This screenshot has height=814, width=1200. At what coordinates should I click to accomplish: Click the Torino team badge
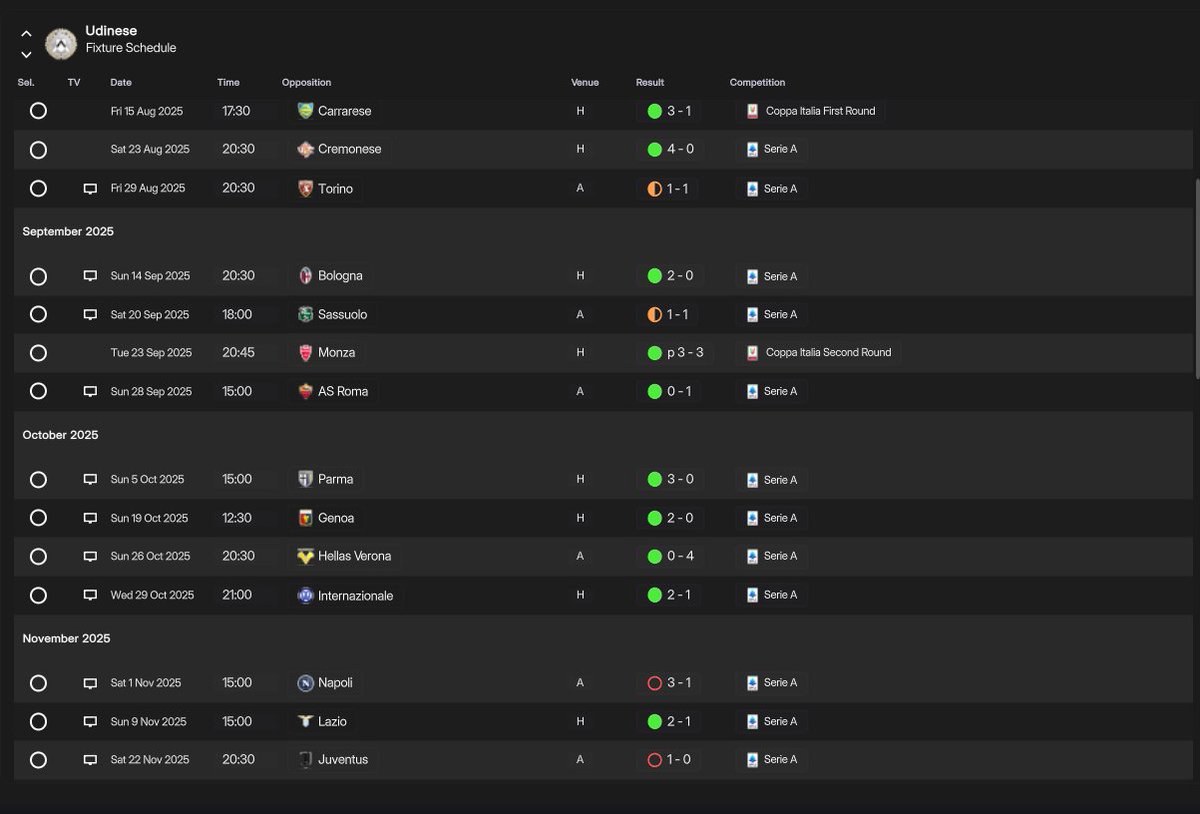306,188
